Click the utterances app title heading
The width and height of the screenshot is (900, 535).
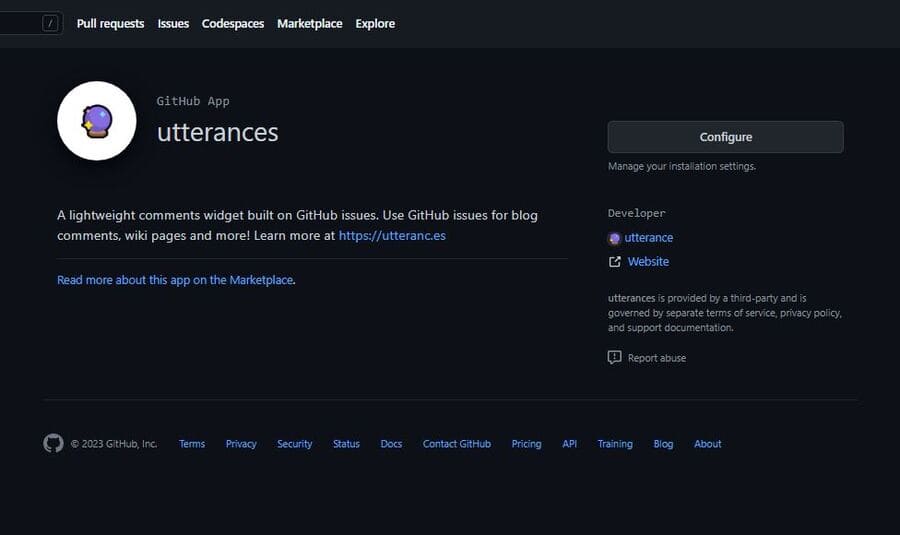pos(218,132)
